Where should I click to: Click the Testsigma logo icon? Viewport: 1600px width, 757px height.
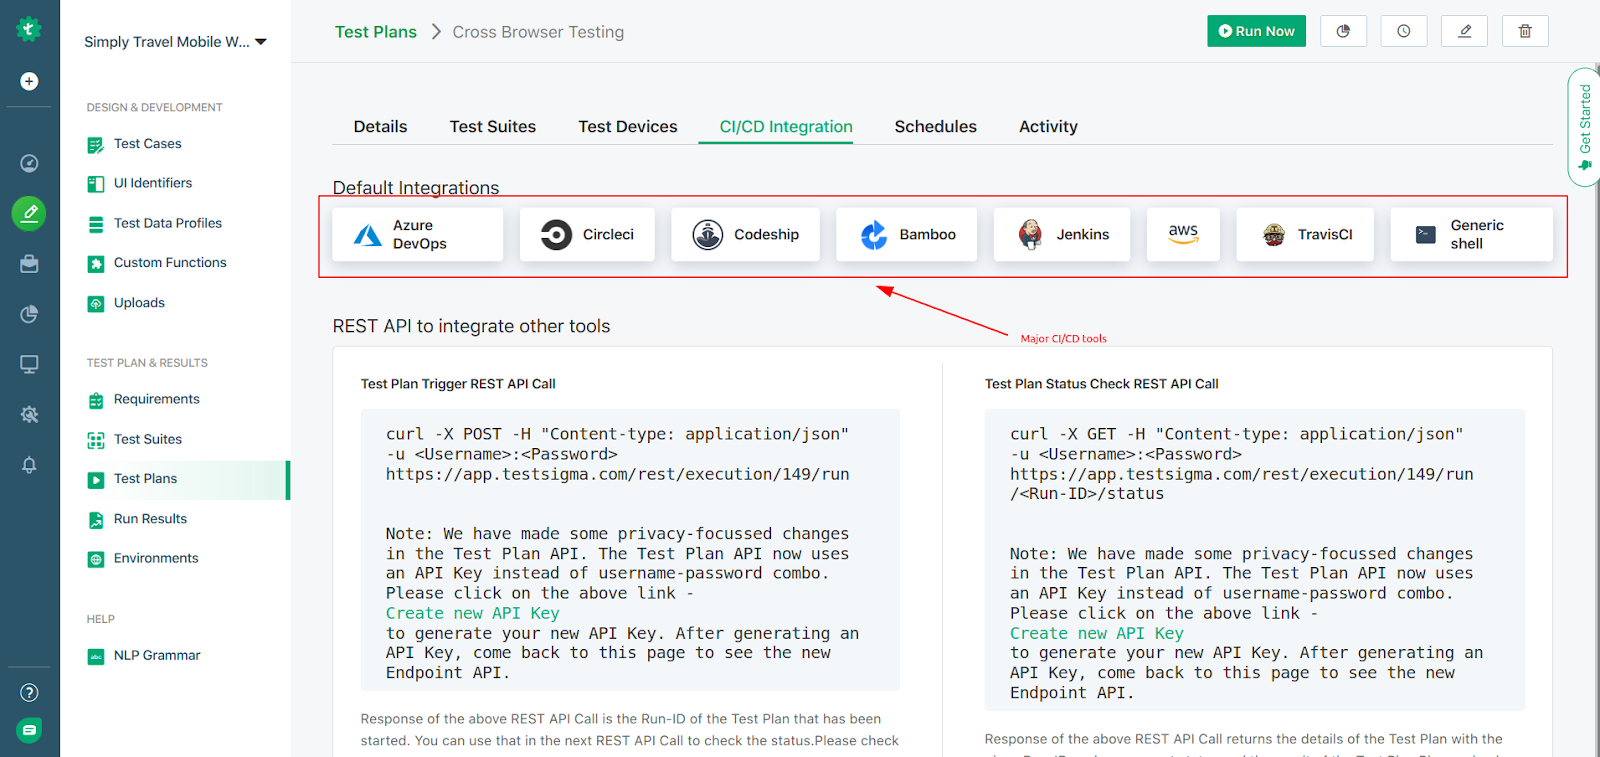tap(29, 29)
